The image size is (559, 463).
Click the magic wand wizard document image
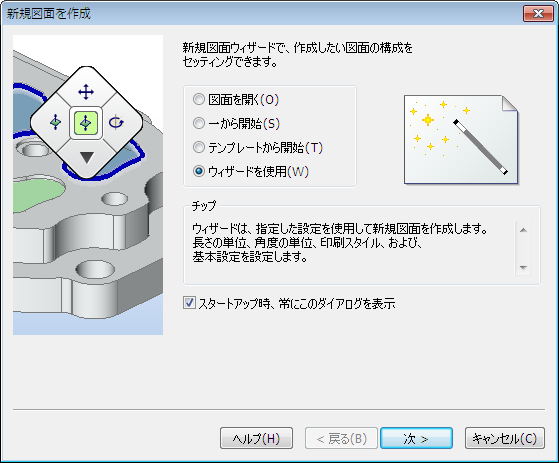click(x=461, y=139)
